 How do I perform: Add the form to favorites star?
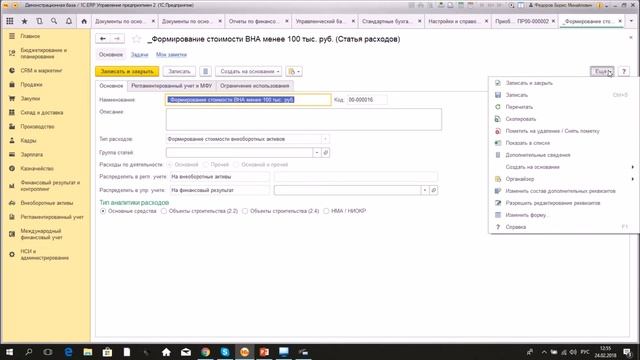click(x=136, y=39)
